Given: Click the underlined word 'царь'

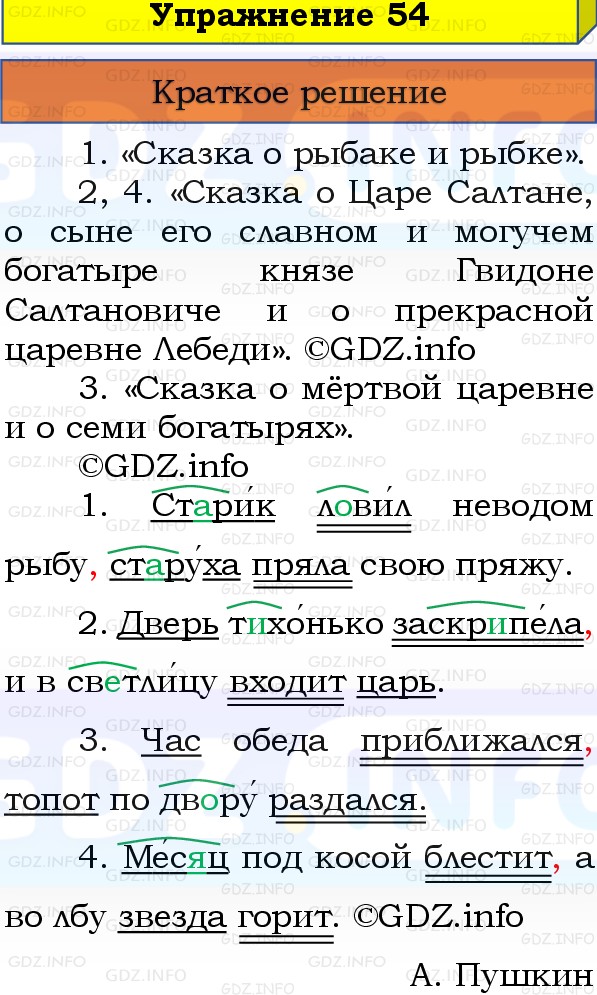Looking at the screenshot, I should [x=396, y=684].
